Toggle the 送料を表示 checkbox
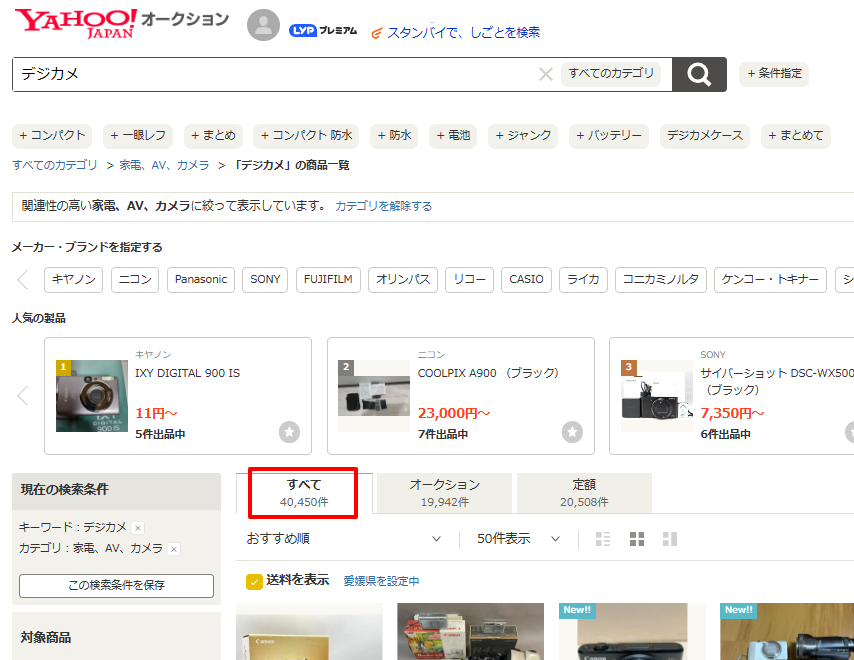 click(x=255, y=581)
